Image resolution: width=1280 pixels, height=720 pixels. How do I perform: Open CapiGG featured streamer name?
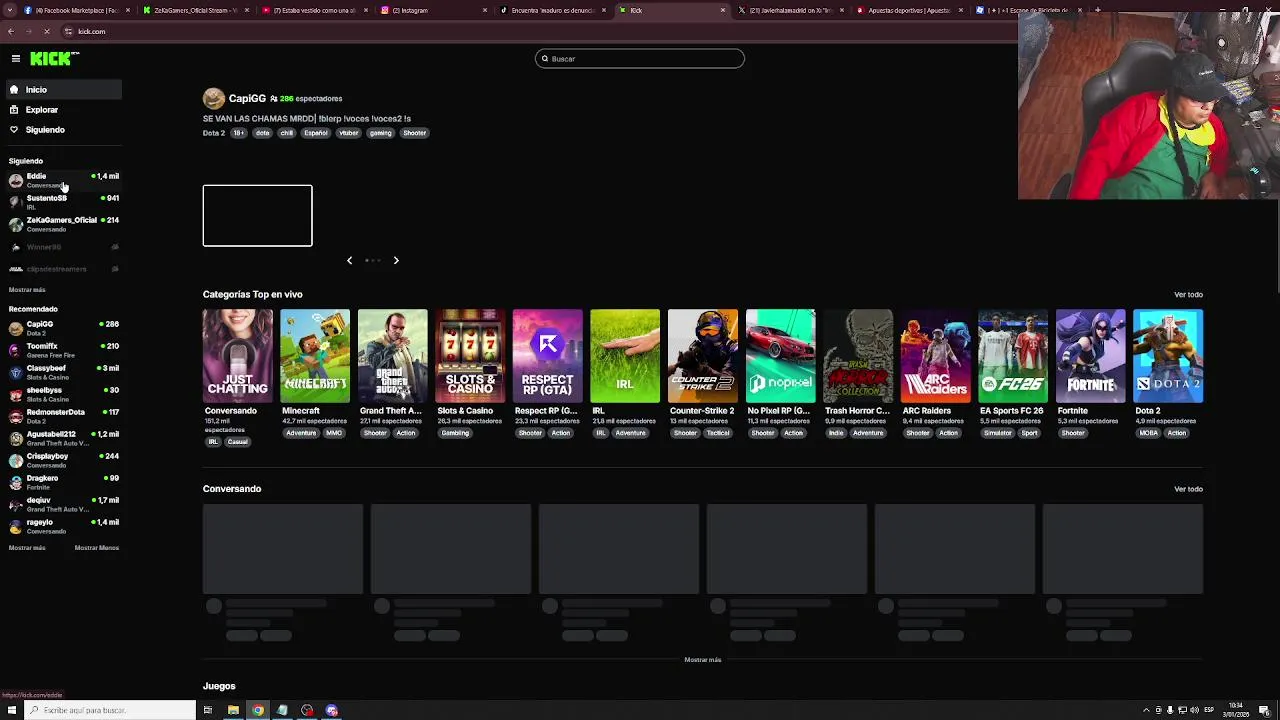pyautogui.click(x=247, y=98)
